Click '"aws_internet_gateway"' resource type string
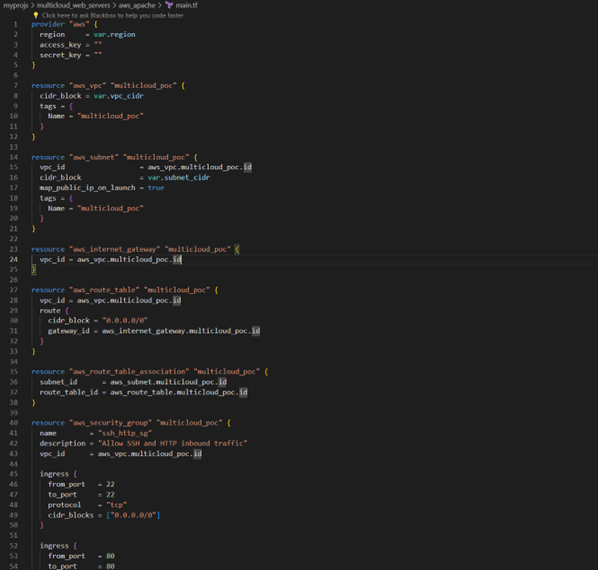Screen dimensions: 598x570 pyautogui.click(x=114, y=249)
